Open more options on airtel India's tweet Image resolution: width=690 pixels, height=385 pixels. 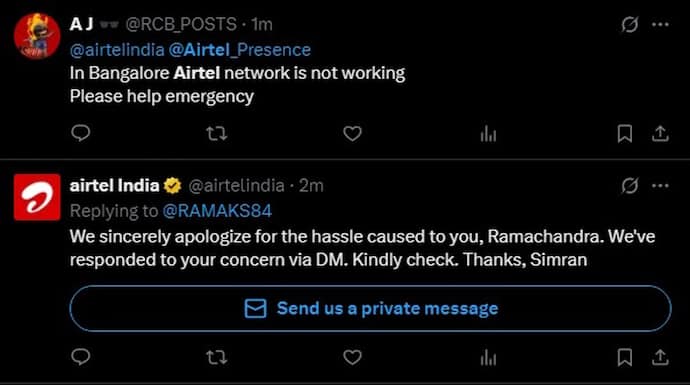(661, 186)
